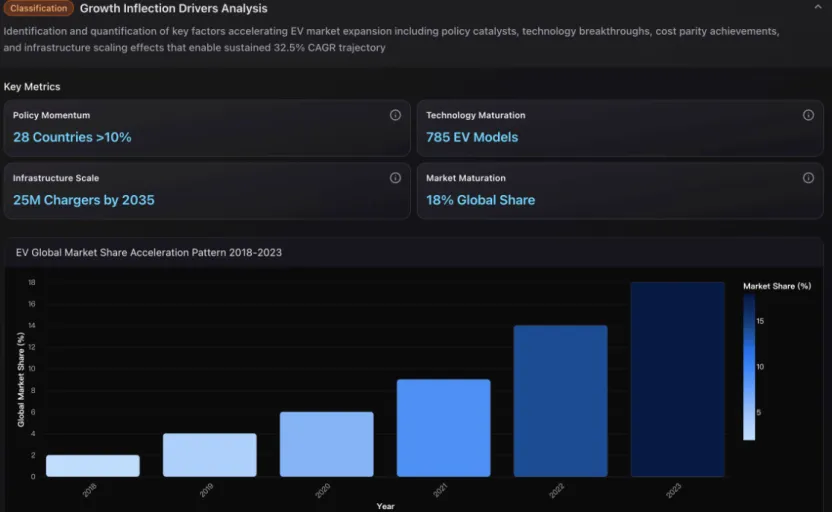
Task: Click the Key Metrics section heading
Action: pos(32,87)
